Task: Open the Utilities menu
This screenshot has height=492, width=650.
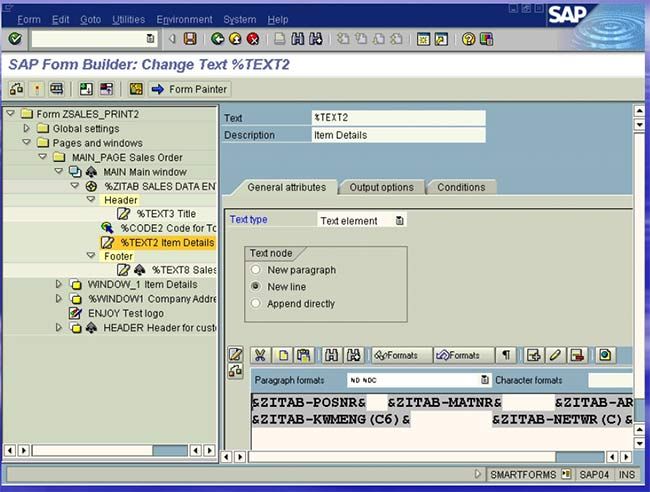Action: click(x=129, y=19)
